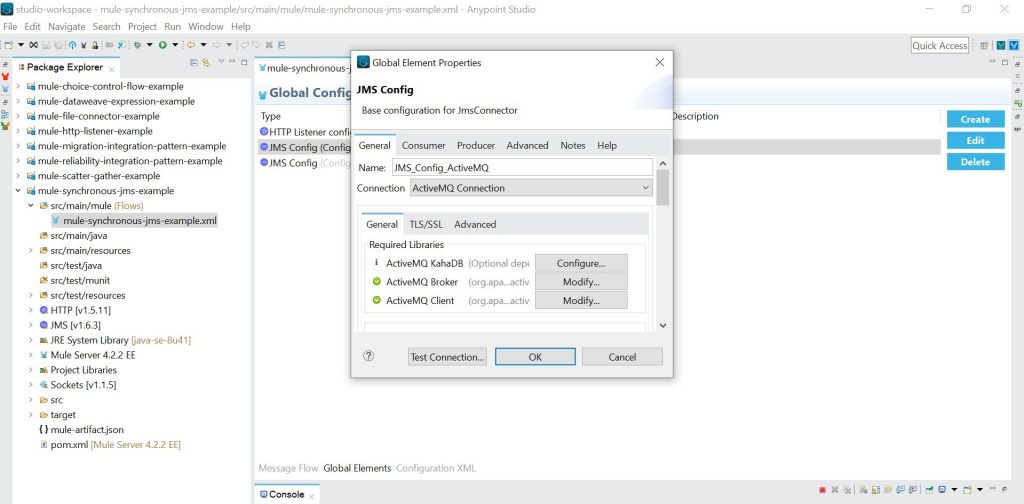Image resolution: width=1024 pixels, height=504 pixels.
Task: Click the help question mark icon
Action: (x=368, y=356)
